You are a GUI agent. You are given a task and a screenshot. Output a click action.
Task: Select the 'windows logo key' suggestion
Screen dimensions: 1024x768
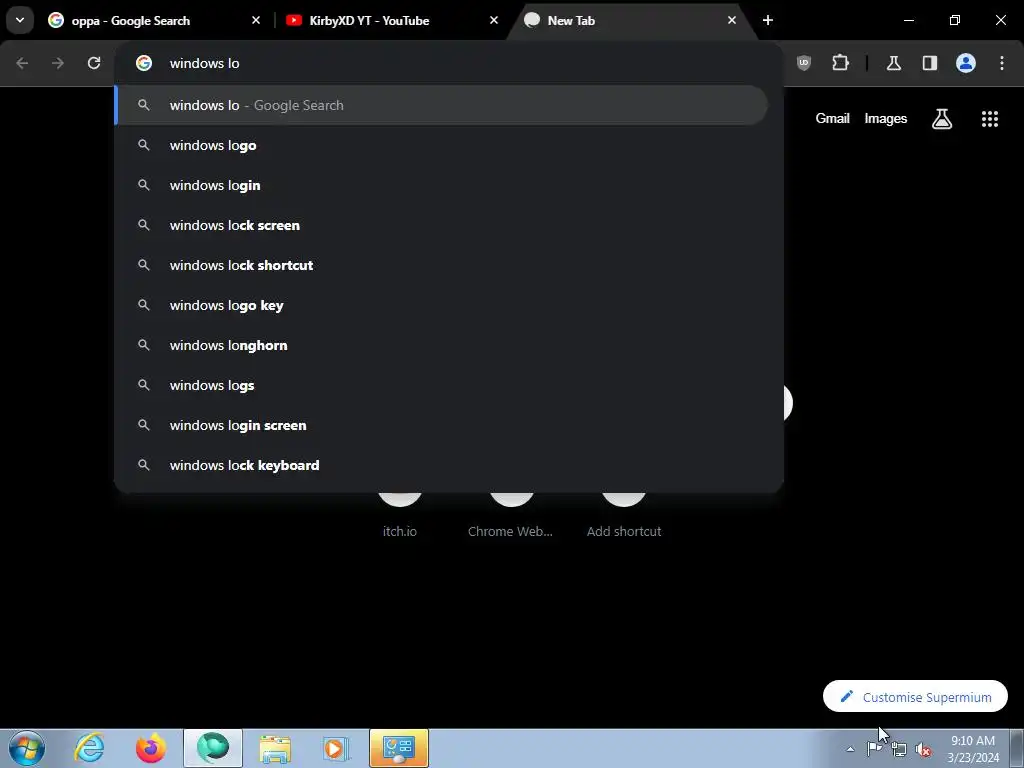click(x=441, y=305)
